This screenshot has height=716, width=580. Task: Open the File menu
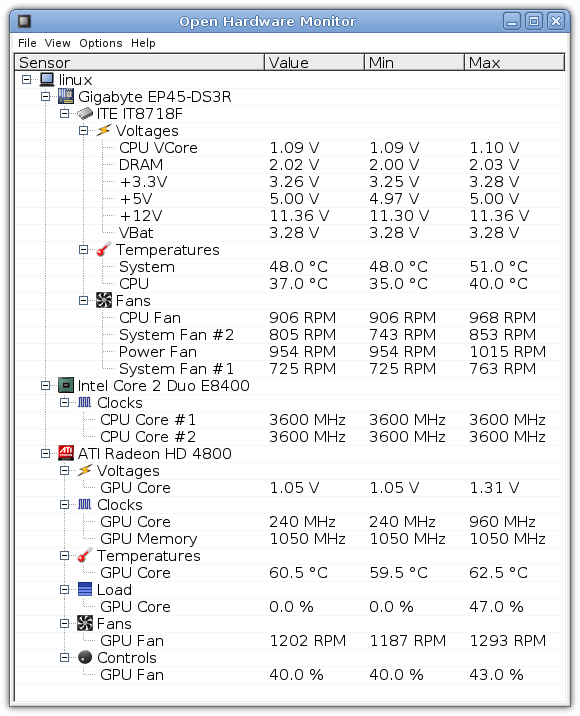[x=27, y=43]
